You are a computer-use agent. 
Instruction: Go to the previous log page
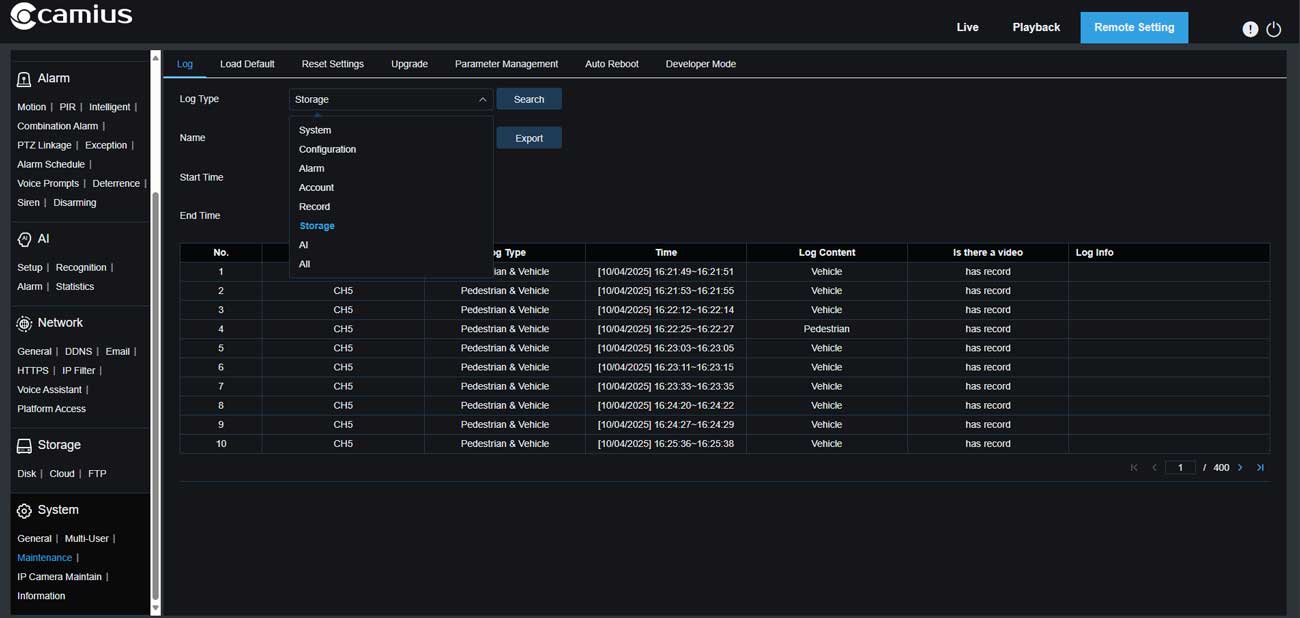click(x=1154, y=468)
